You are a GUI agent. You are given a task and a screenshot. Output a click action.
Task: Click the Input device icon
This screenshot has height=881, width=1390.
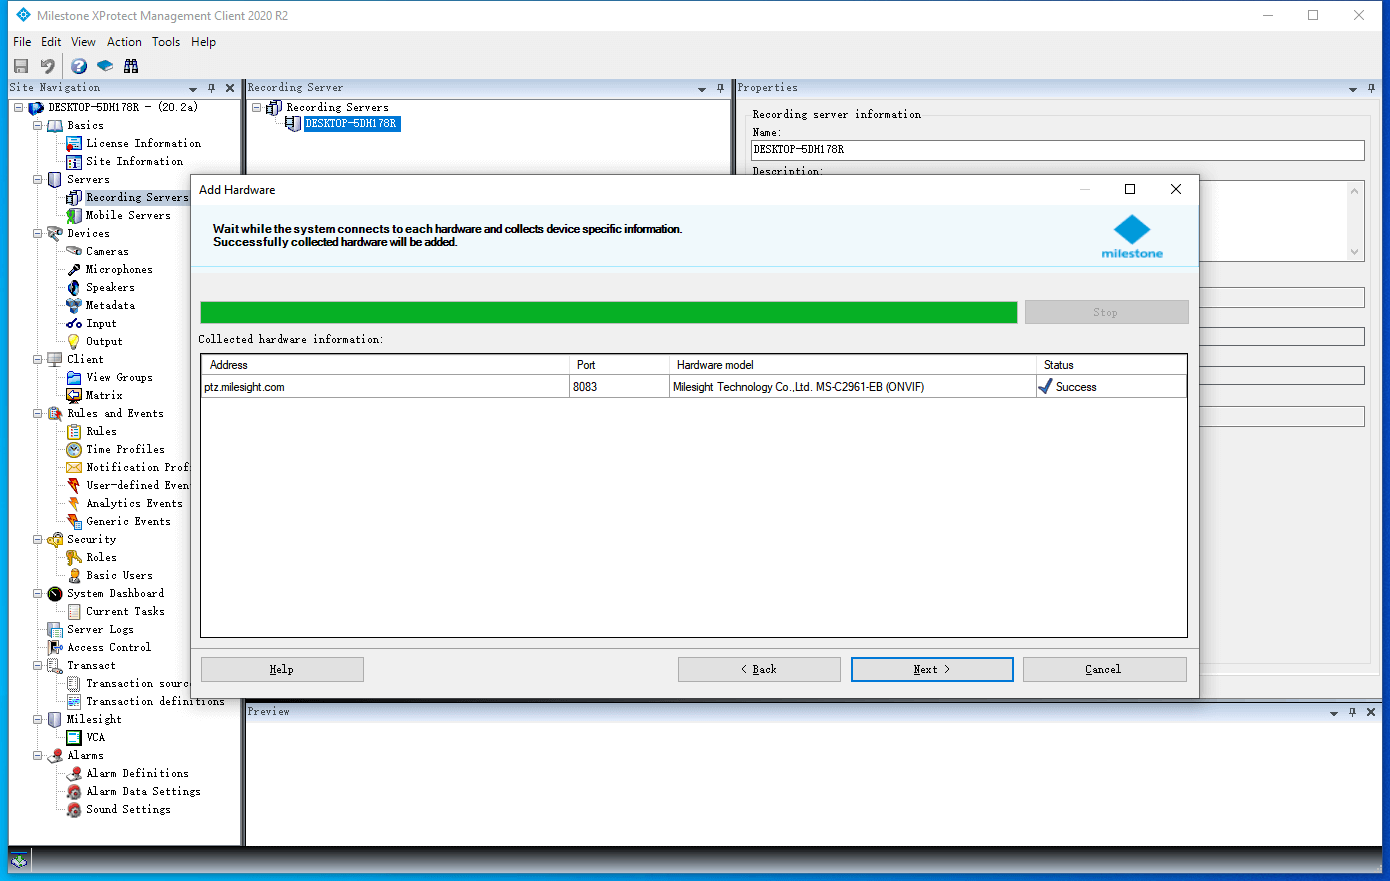(x=74, y=324)
